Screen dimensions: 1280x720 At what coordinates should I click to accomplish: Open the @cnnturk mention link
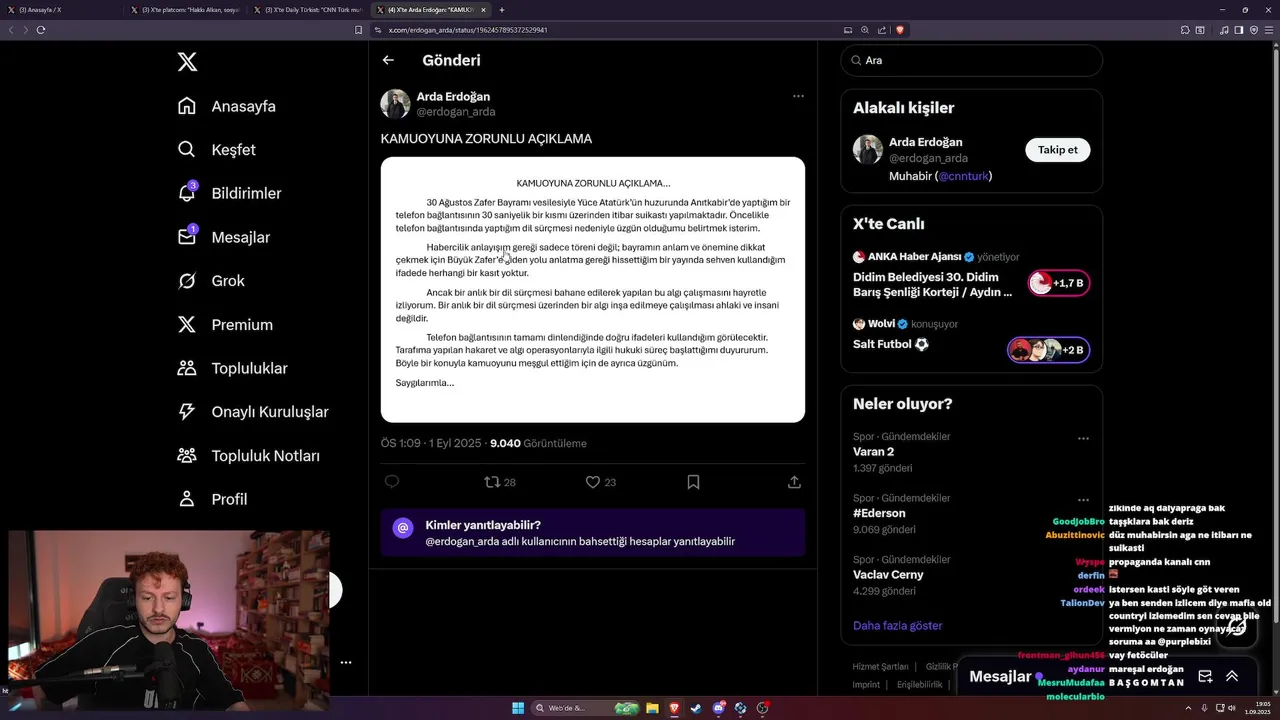[963, 176]
